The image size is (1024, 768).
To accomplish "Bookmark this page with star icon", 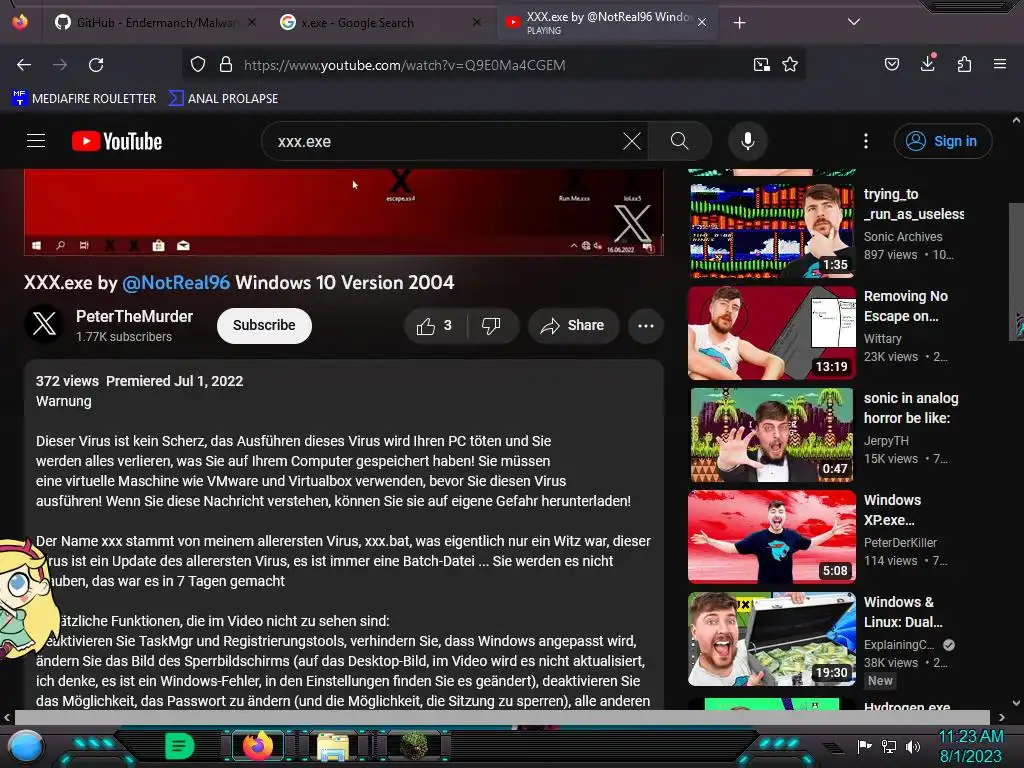I will pyautogui.click(x=790, y=65).
